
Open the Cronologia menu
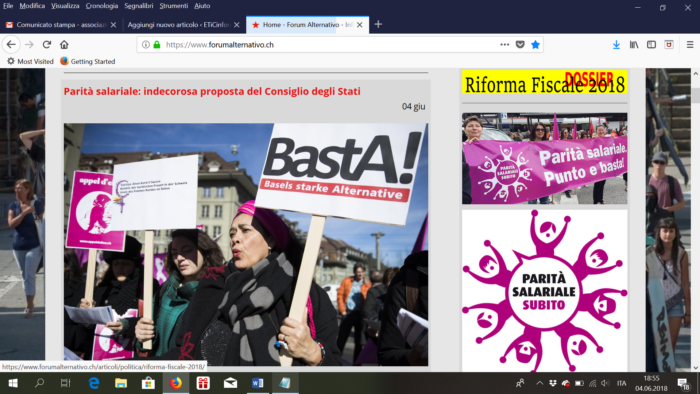(102, 6)
